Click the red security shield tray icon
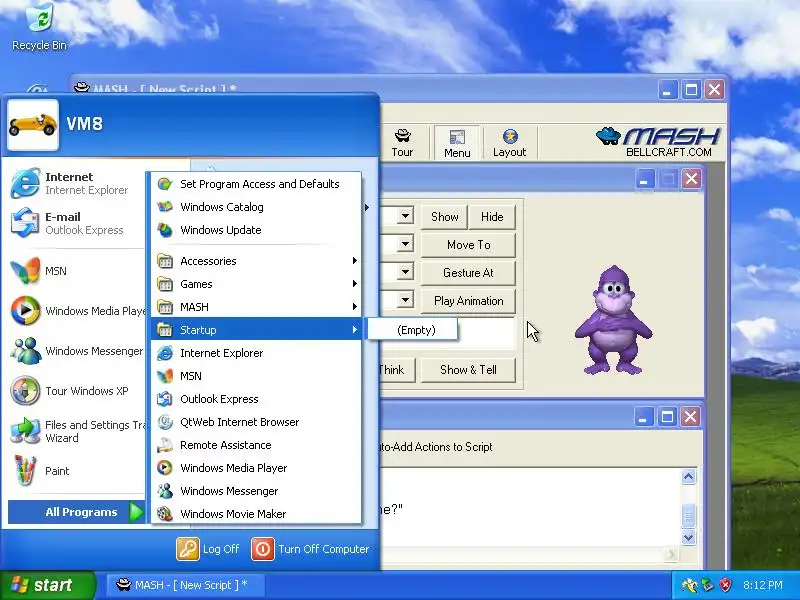800x600 pixels. 725,585
